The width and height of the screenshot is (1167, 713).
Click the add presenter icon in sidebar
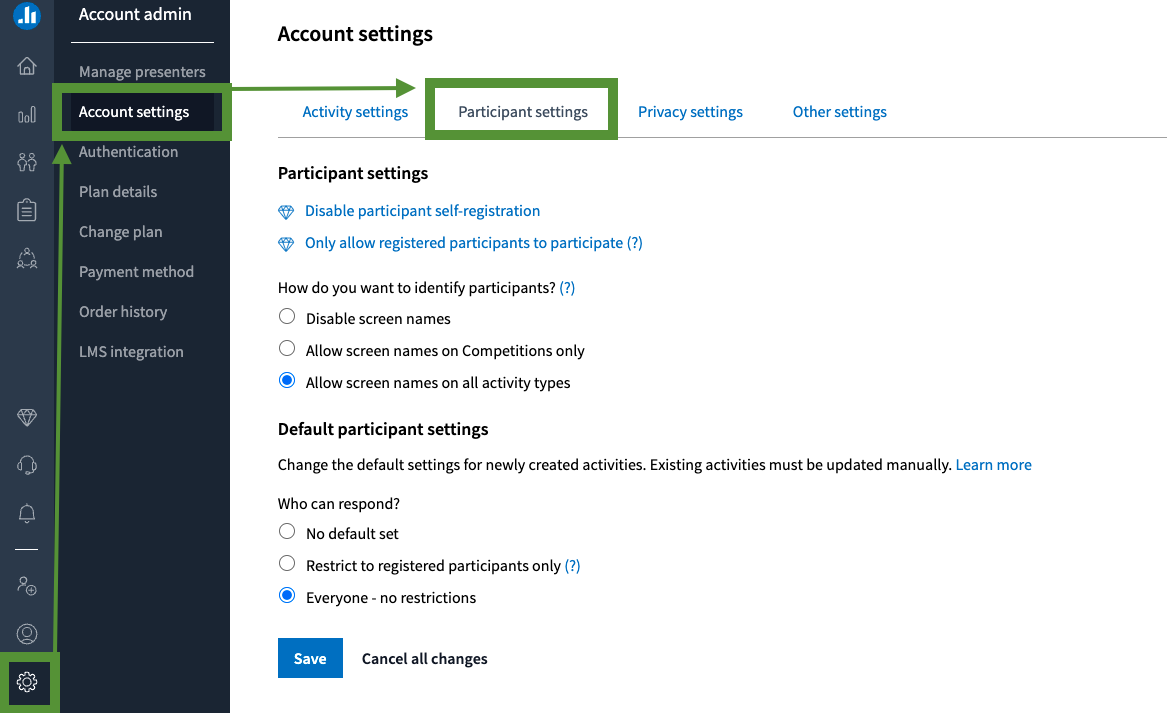coord(27,586)
